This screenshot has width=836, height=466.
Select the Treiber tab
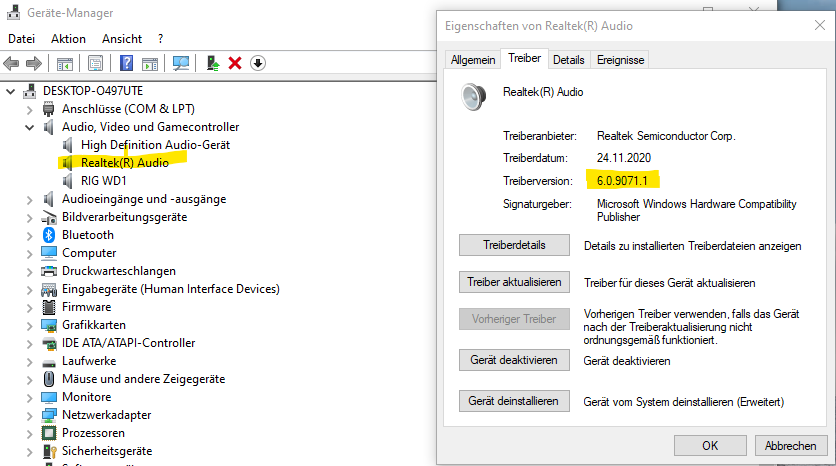tap(525, 59)
